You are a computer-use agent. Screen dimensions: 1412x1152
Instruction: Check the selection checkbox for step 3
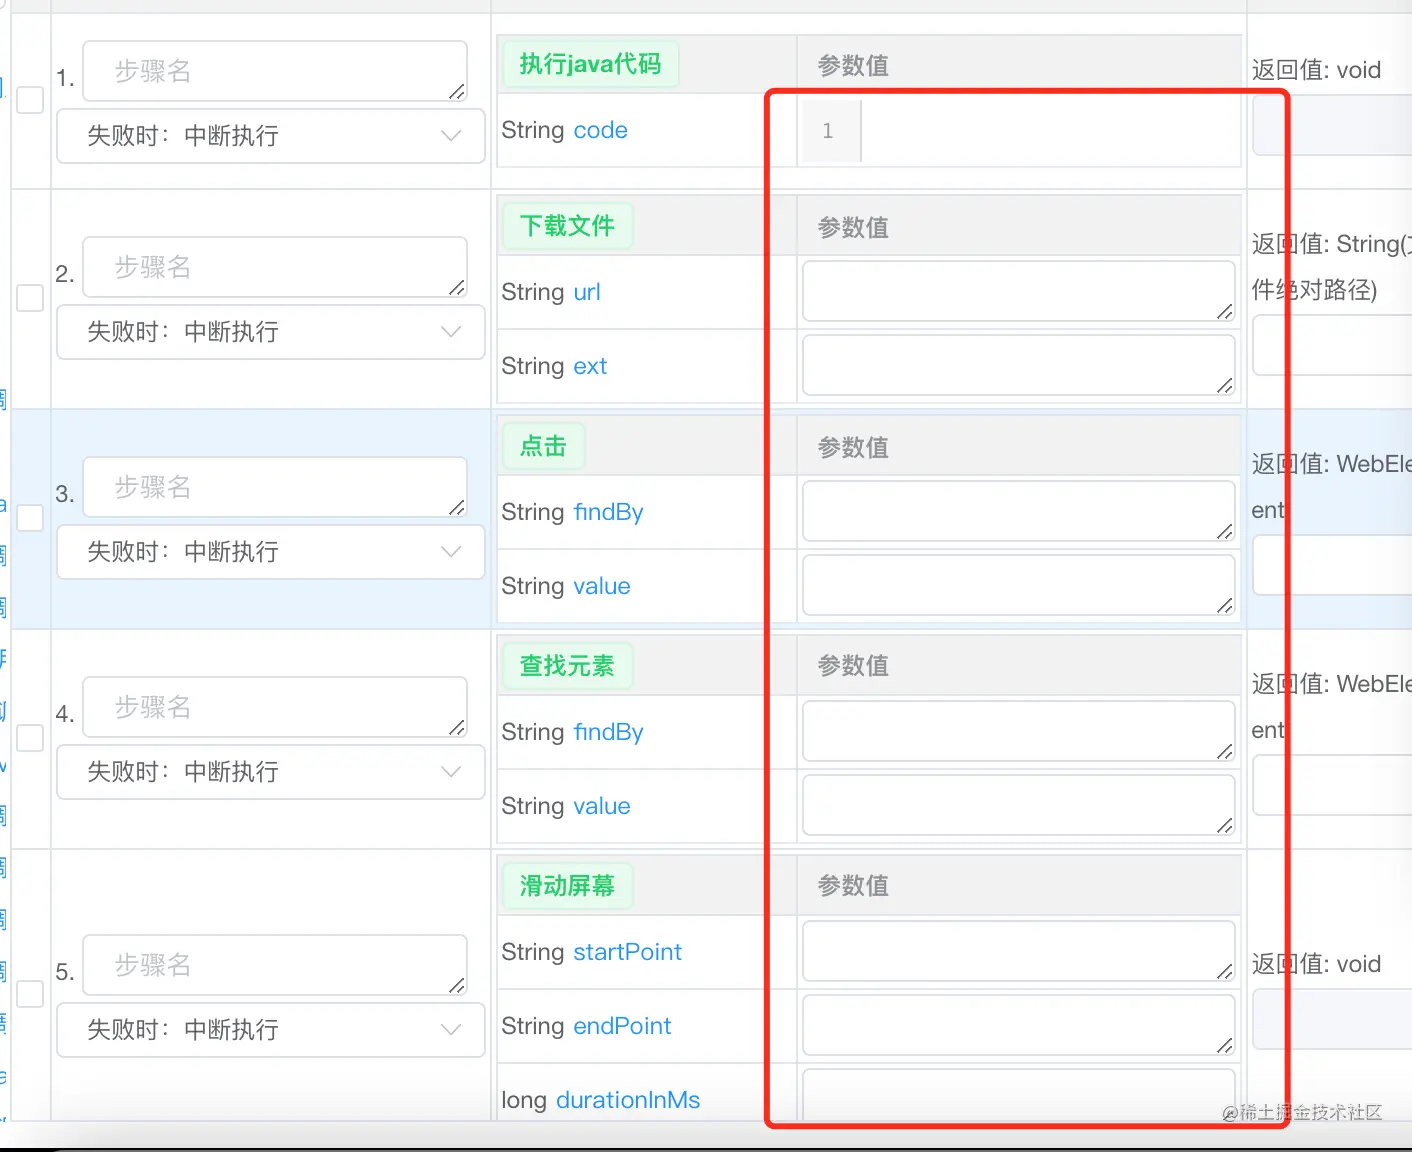(30, 517)
